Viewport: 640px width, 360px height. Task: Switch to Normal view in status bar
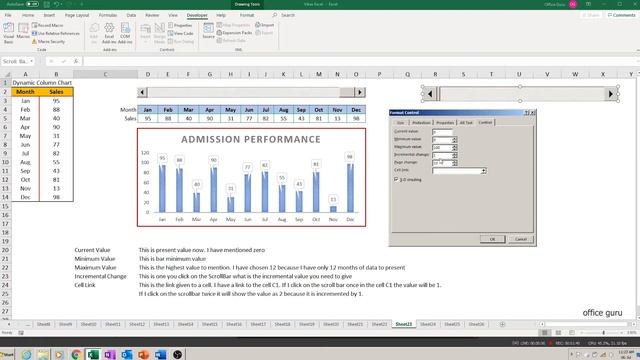pyautogui.click(x=544, y=333)
